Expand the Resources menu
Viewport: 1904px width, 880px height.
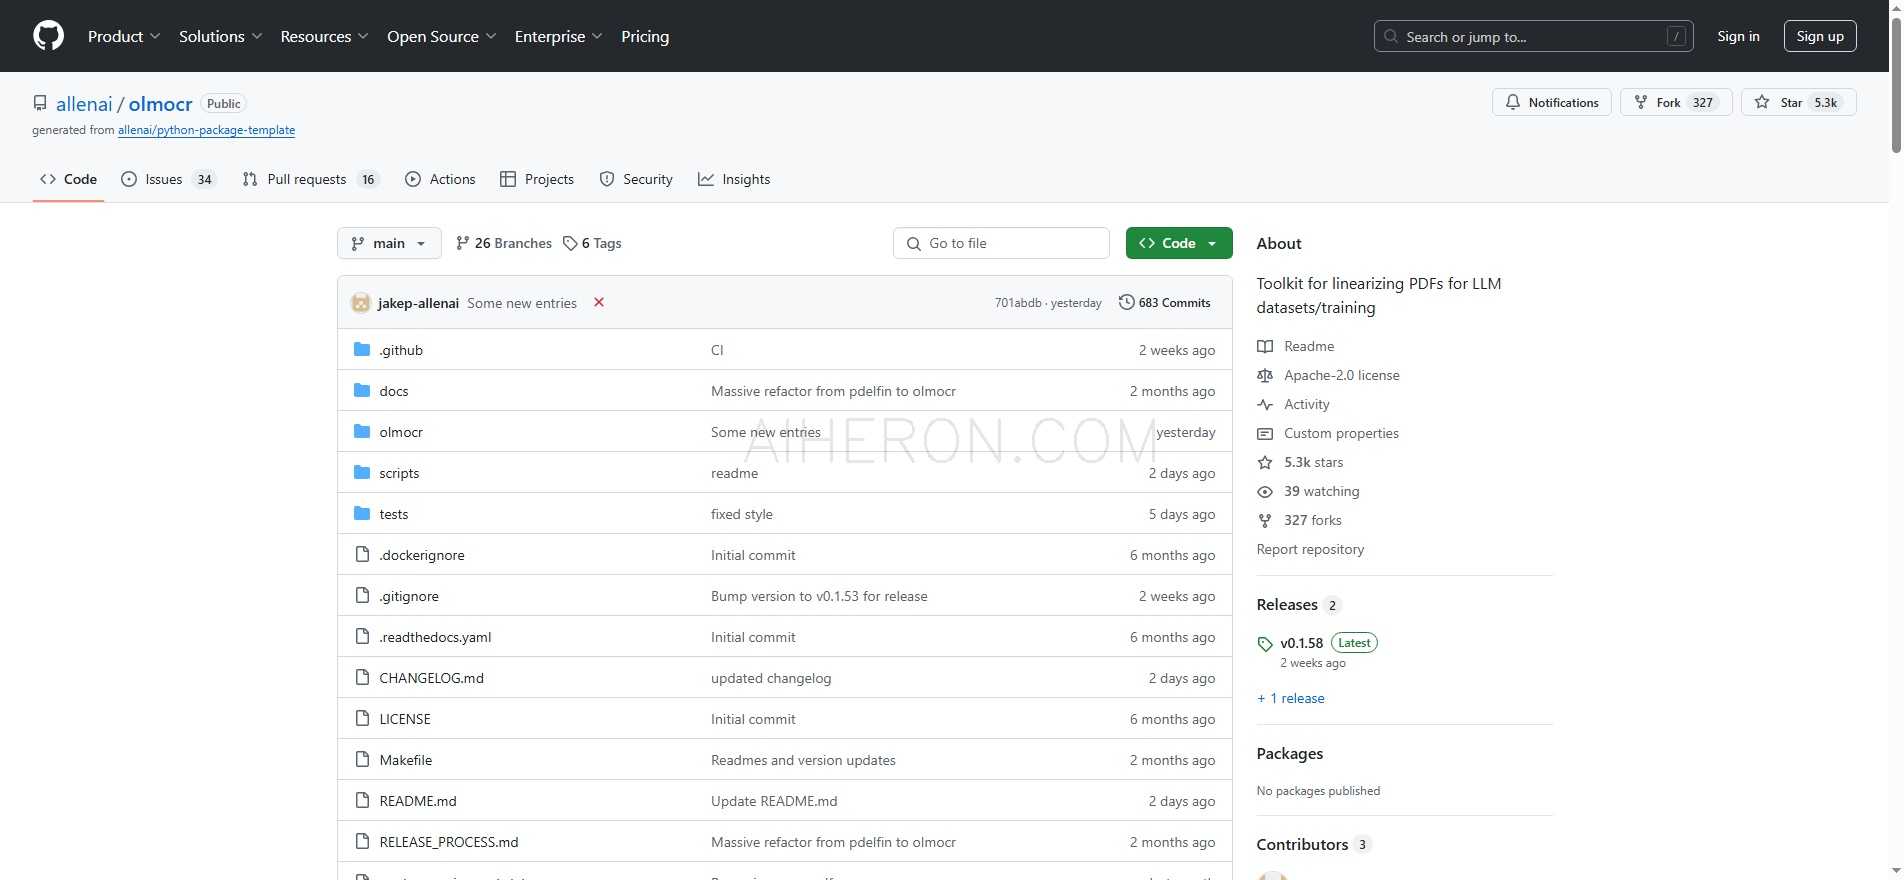click(x=324, y=36)
